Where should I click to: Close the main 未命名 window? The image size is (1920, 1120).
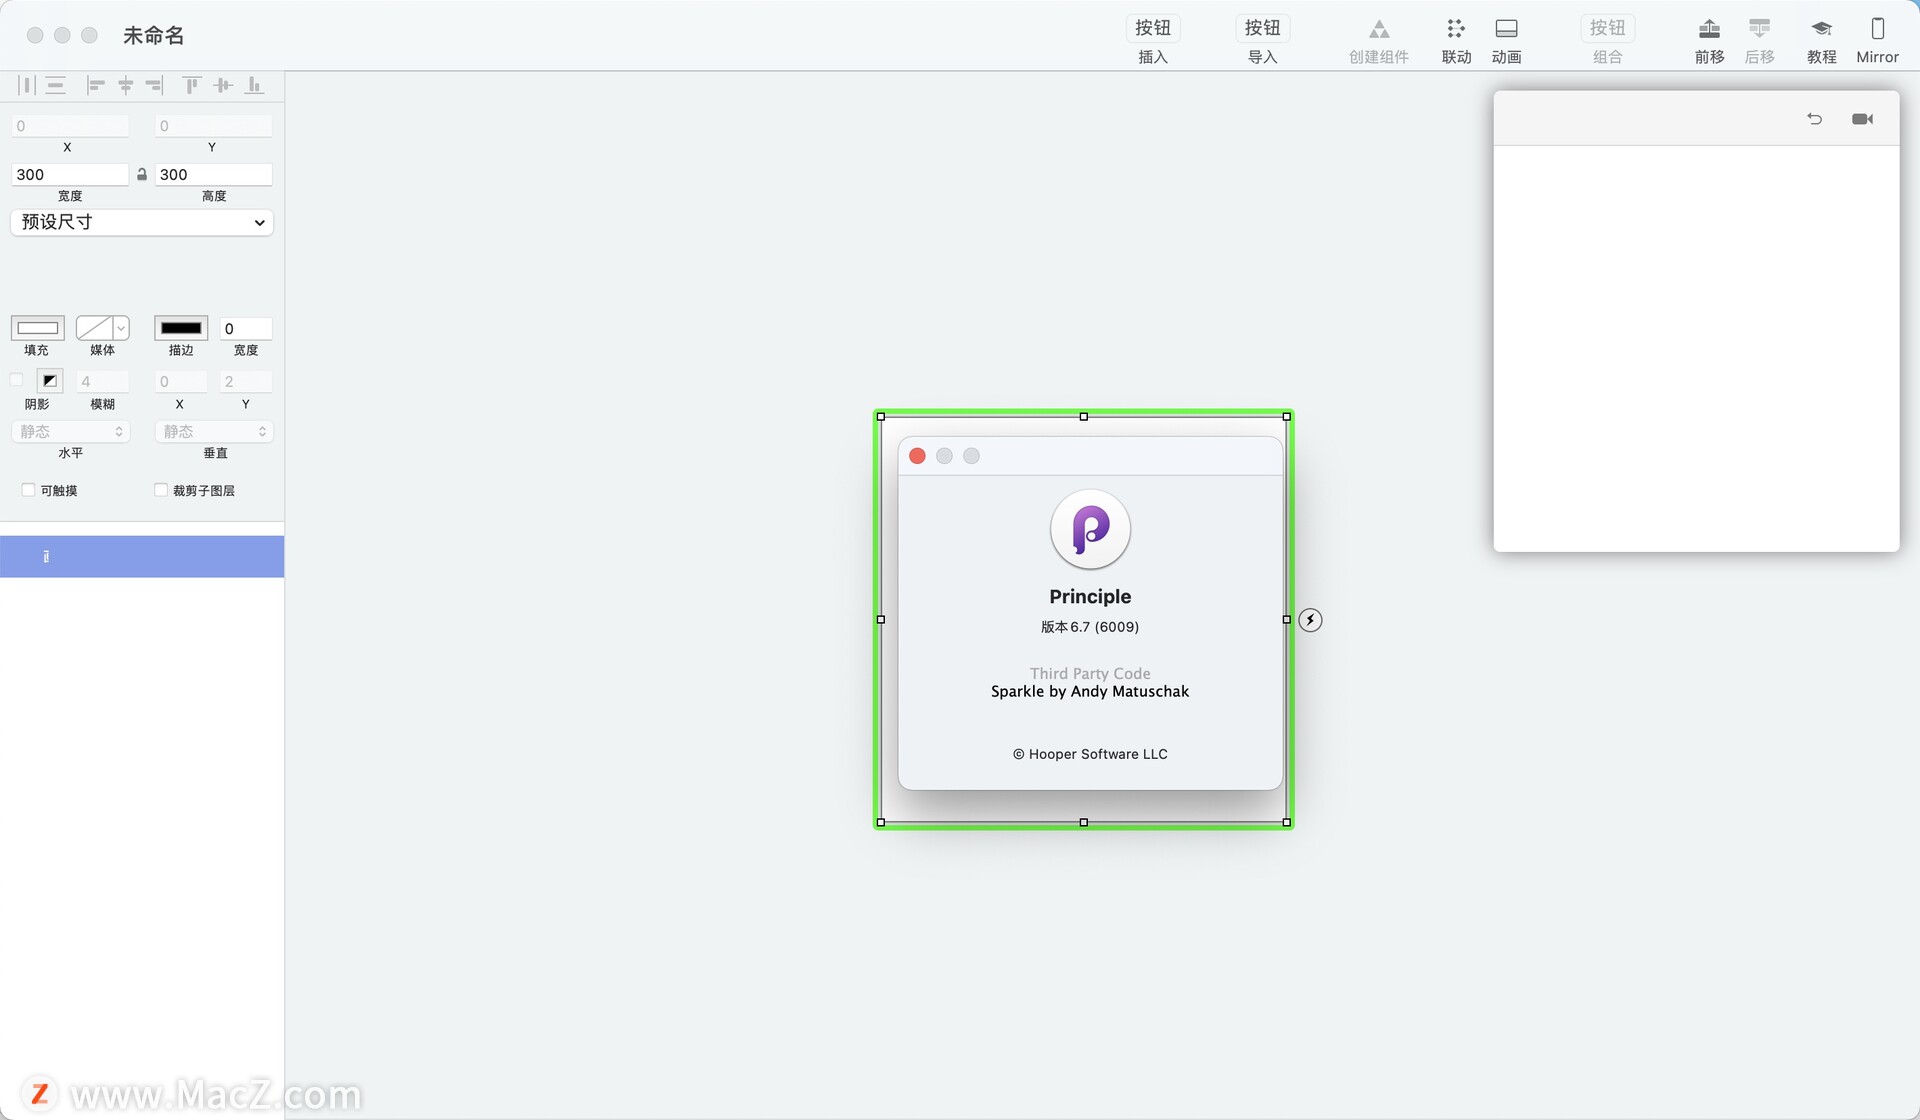(x=35, y=35)
